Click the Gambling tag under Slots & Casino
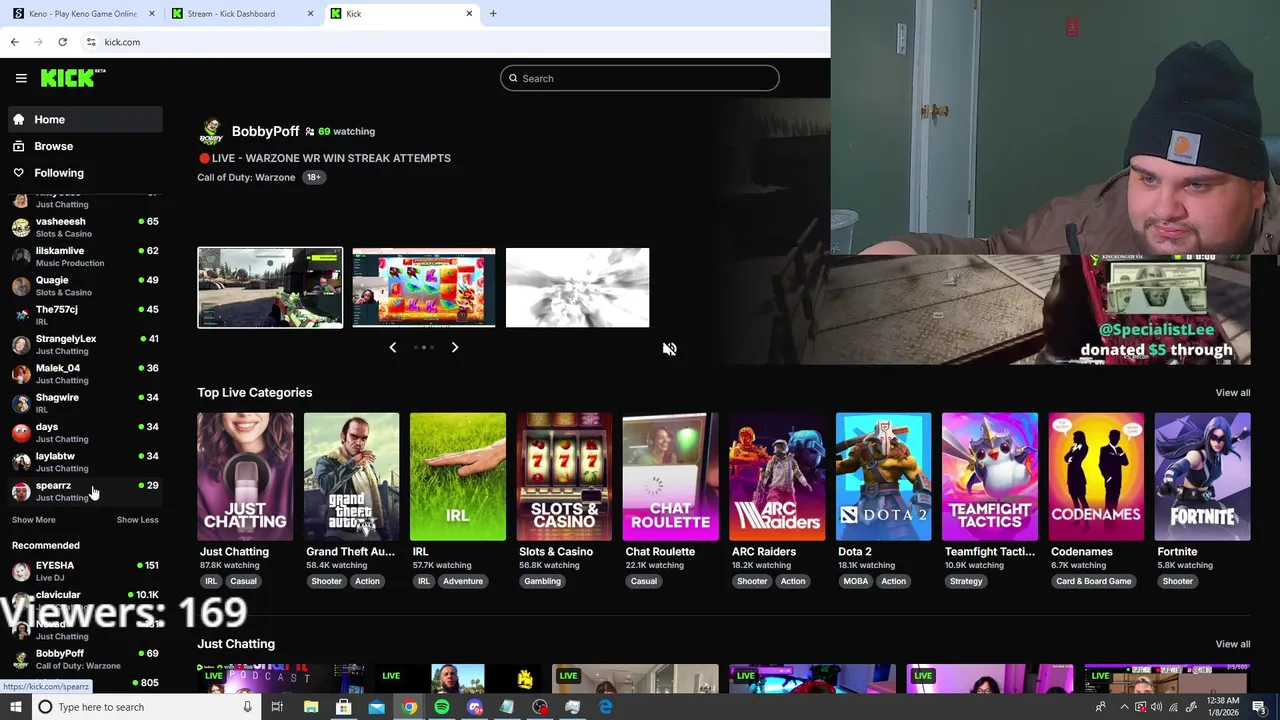 [542, 581]
